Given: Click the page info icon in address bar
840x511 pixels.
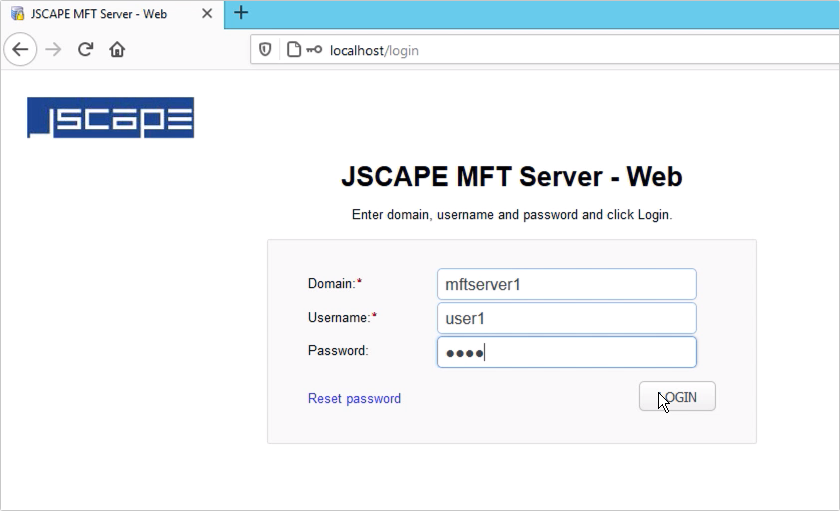Looking at the screenshot, I should click(293, 49).
